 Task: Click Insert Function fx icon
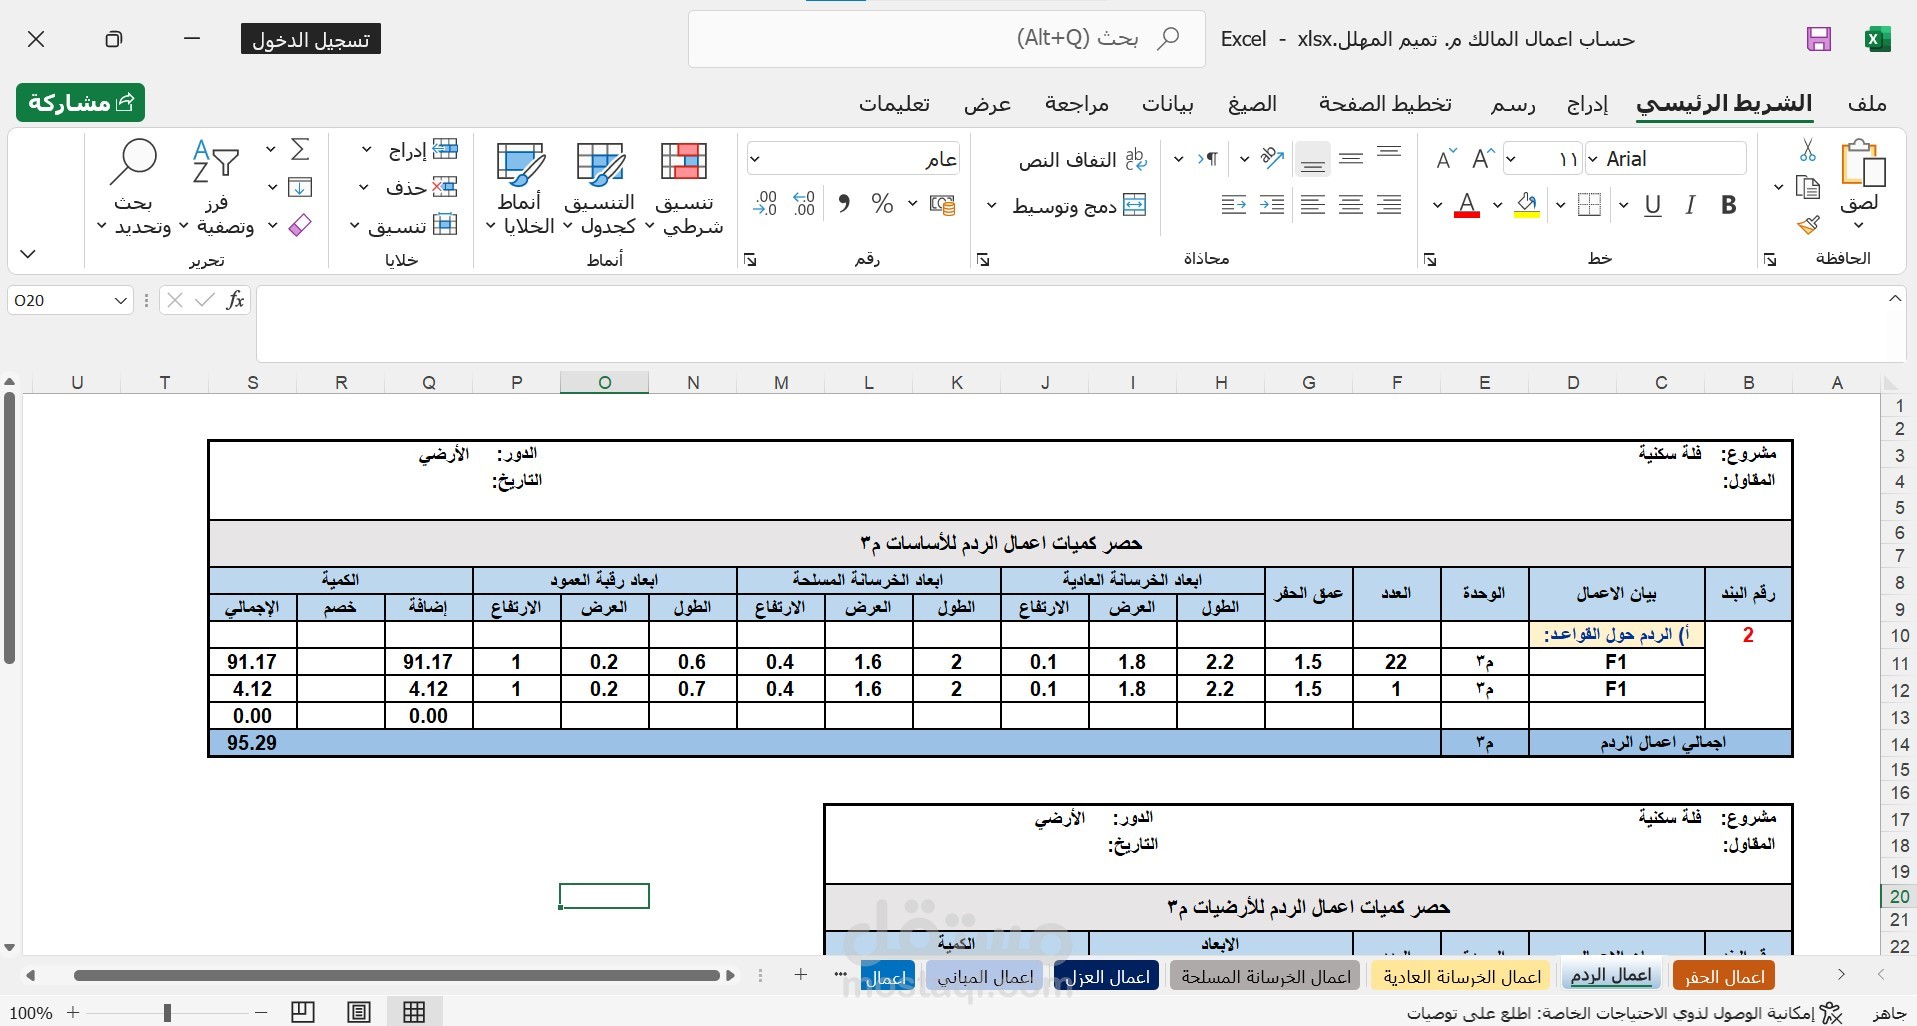(x=235, y=300)
